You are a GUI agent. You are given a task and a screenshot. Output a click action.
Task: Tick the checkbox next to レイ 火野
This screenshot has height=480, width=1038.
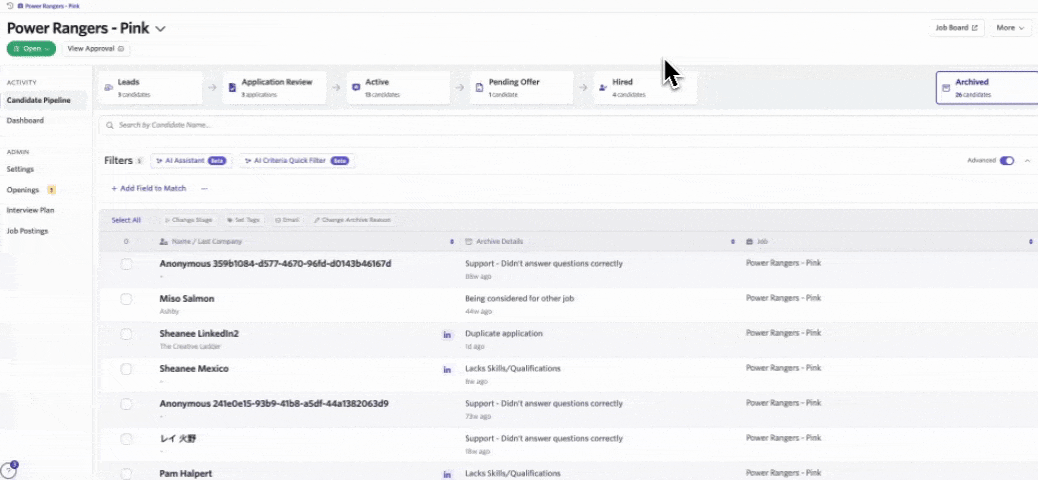tap(126, 439)
